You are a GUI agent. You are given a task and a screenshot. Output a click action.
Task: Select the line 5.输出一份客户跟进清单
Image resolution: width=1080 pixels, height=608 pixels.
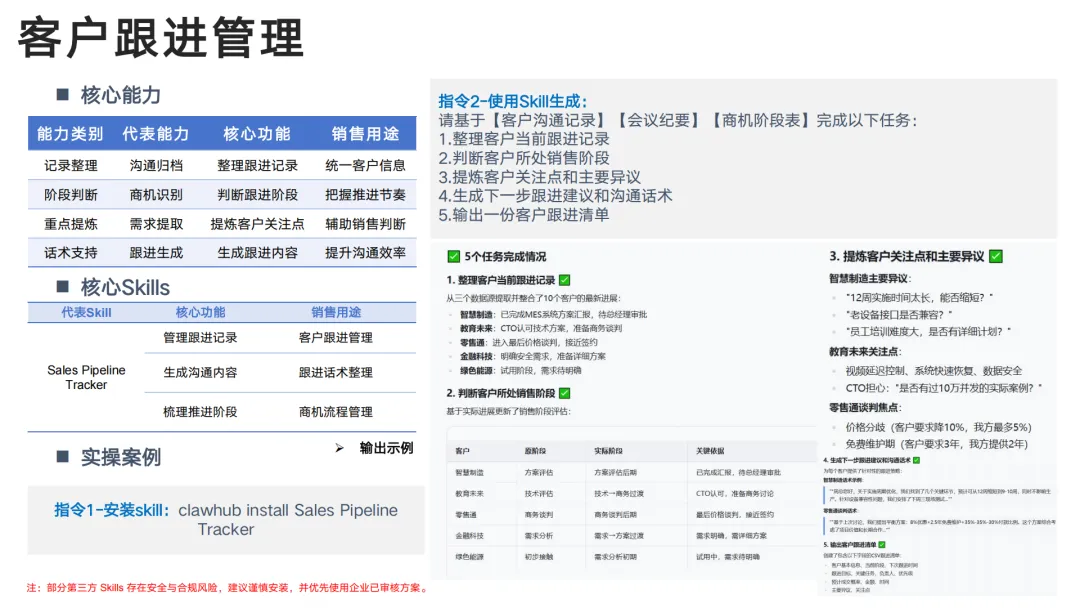524,215
